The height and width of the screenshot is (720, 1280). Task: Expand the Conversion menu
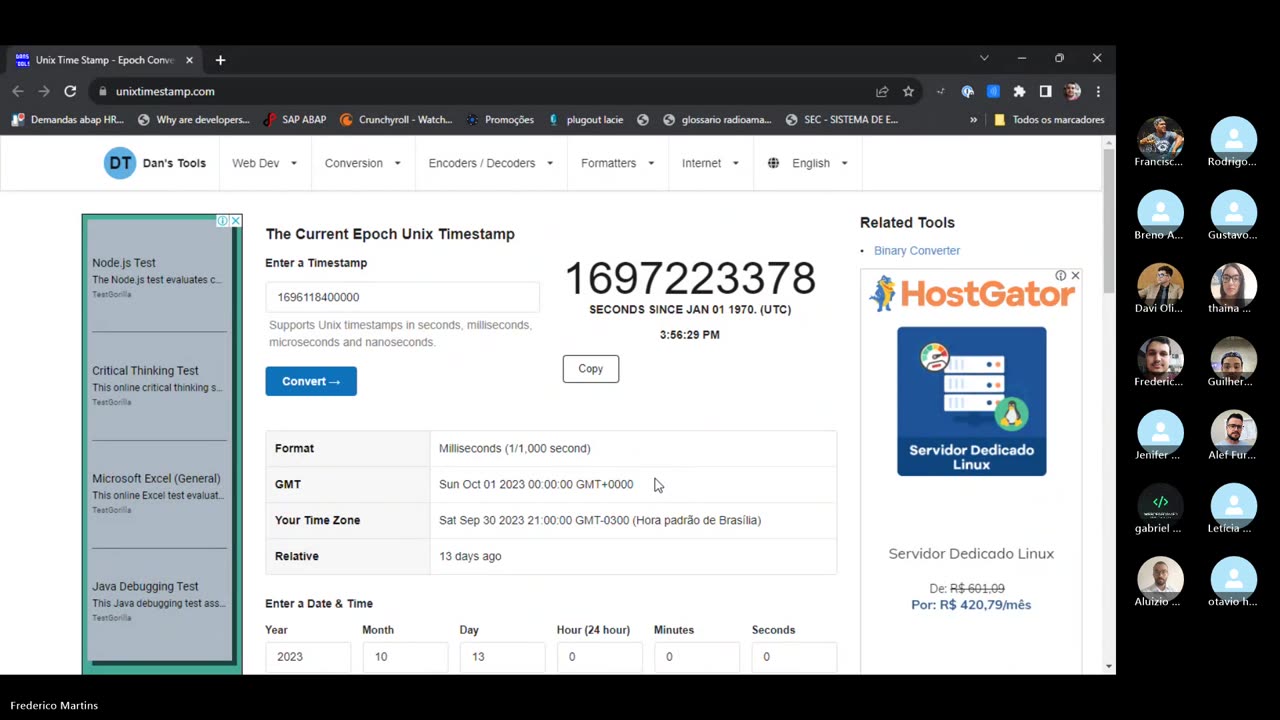363,163
